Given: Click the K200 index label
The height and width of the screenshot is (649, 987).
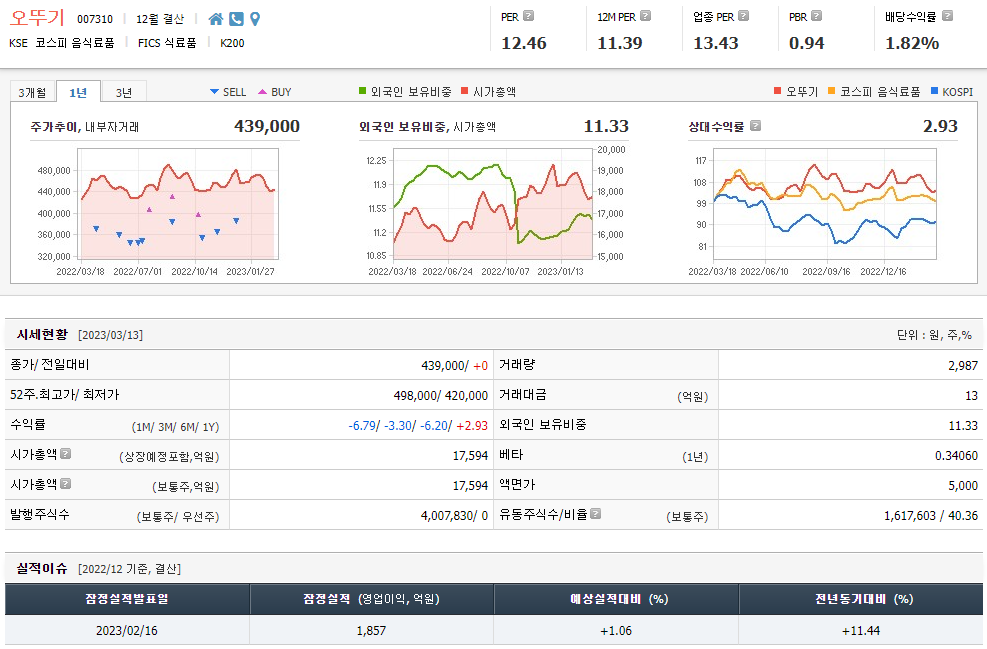Looking at the screenshot, I should (232, 43).
